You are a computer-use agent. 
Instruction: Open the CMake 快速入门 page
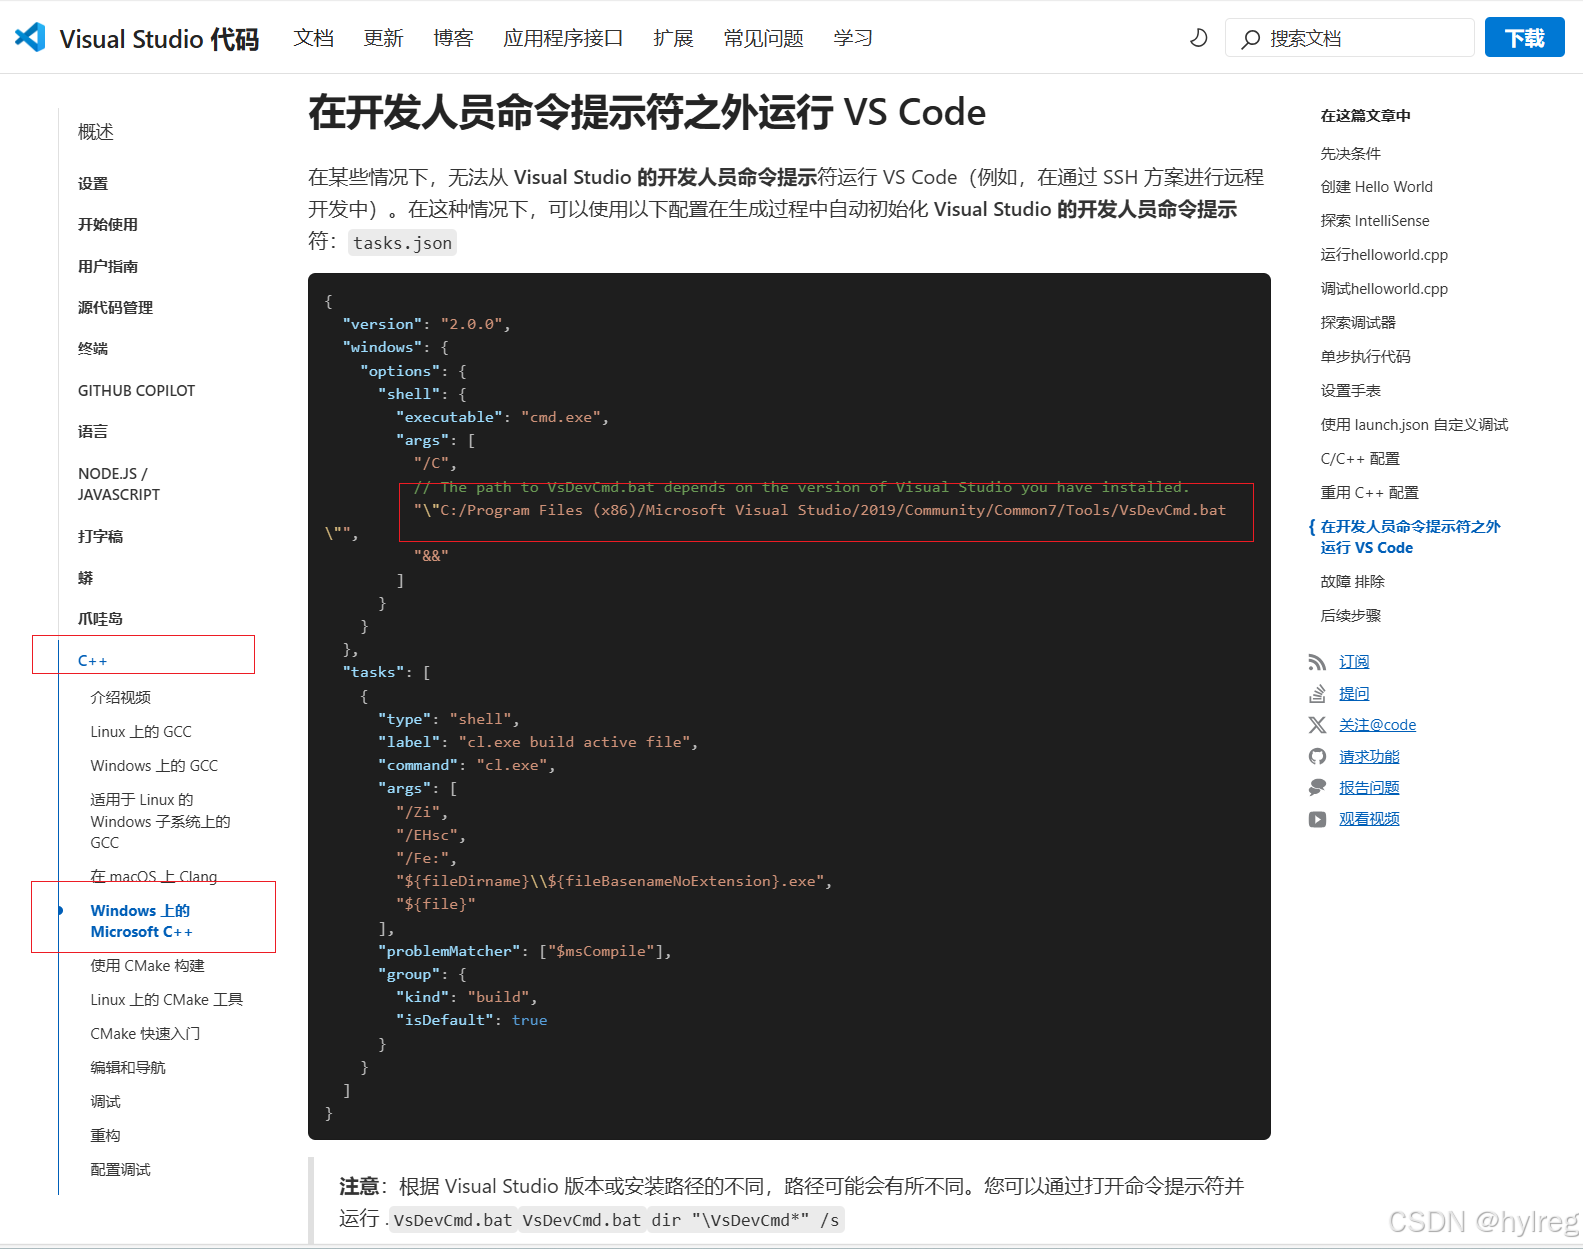tap(145, 1034)
